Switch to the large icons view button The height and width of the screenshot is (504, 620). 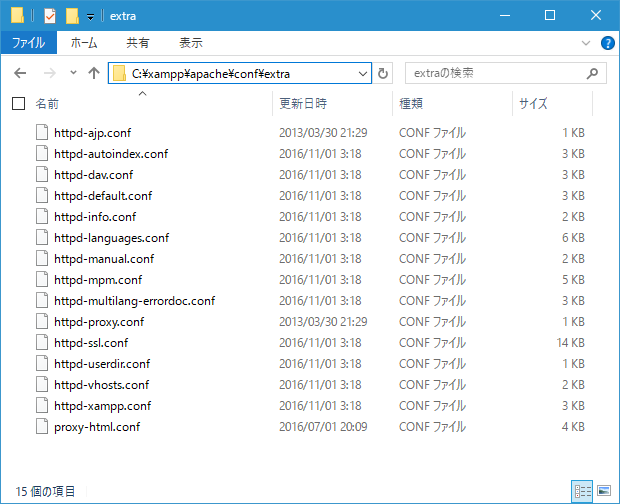[x=604, y=491]
